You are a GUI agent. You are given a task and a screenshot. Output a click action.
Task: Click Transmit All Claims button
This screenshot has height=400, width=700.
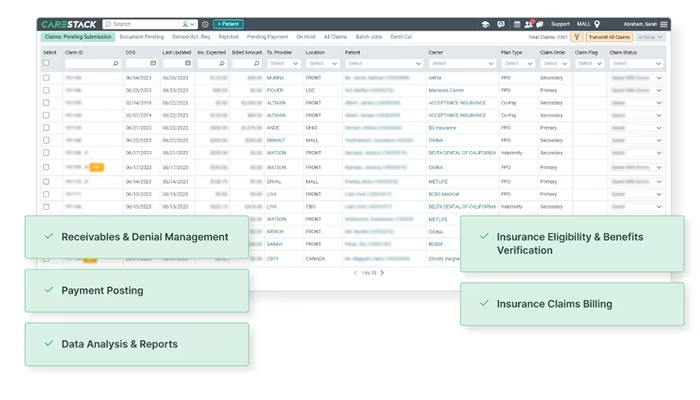click(x=609, y=37)
